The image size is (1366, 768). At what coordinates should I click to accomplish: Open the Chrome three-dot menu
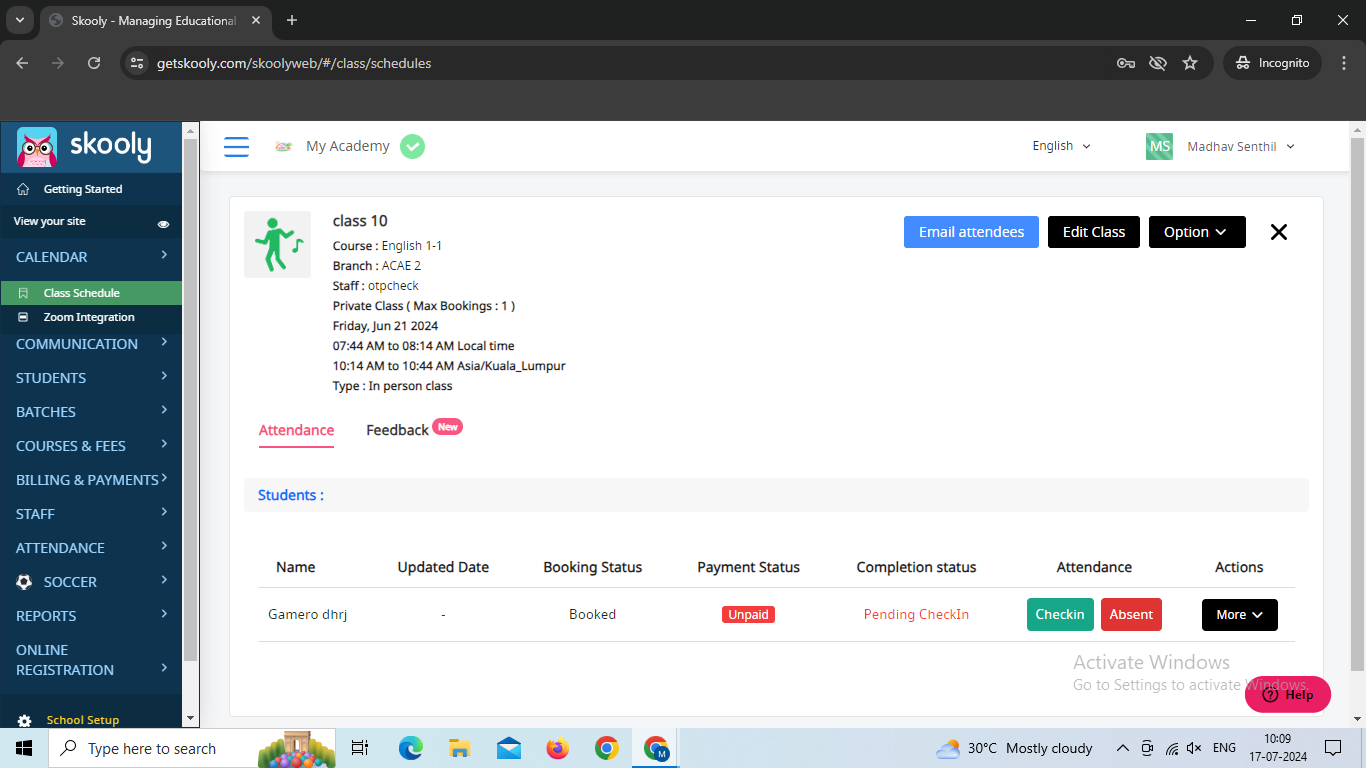click(x=1344, y=63)
